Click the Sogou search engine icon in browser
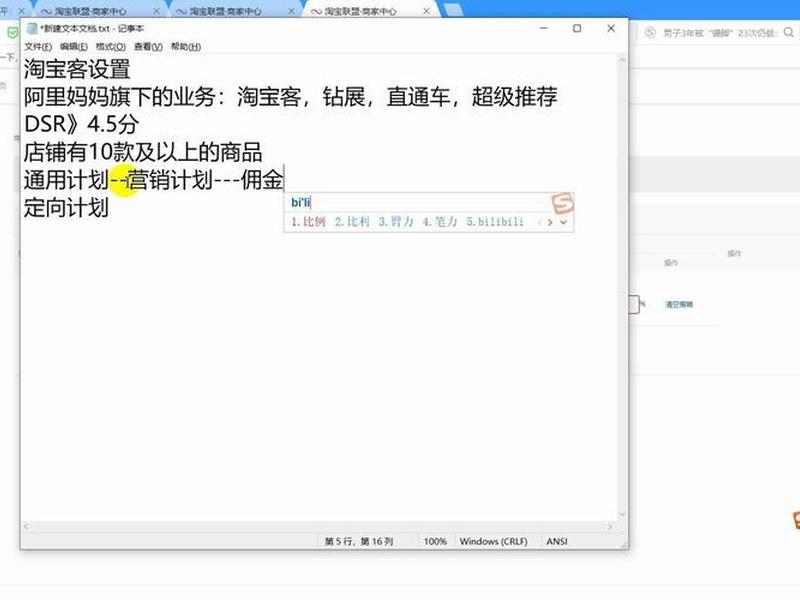This screenshot has height=600, width=800. point(650,33)
